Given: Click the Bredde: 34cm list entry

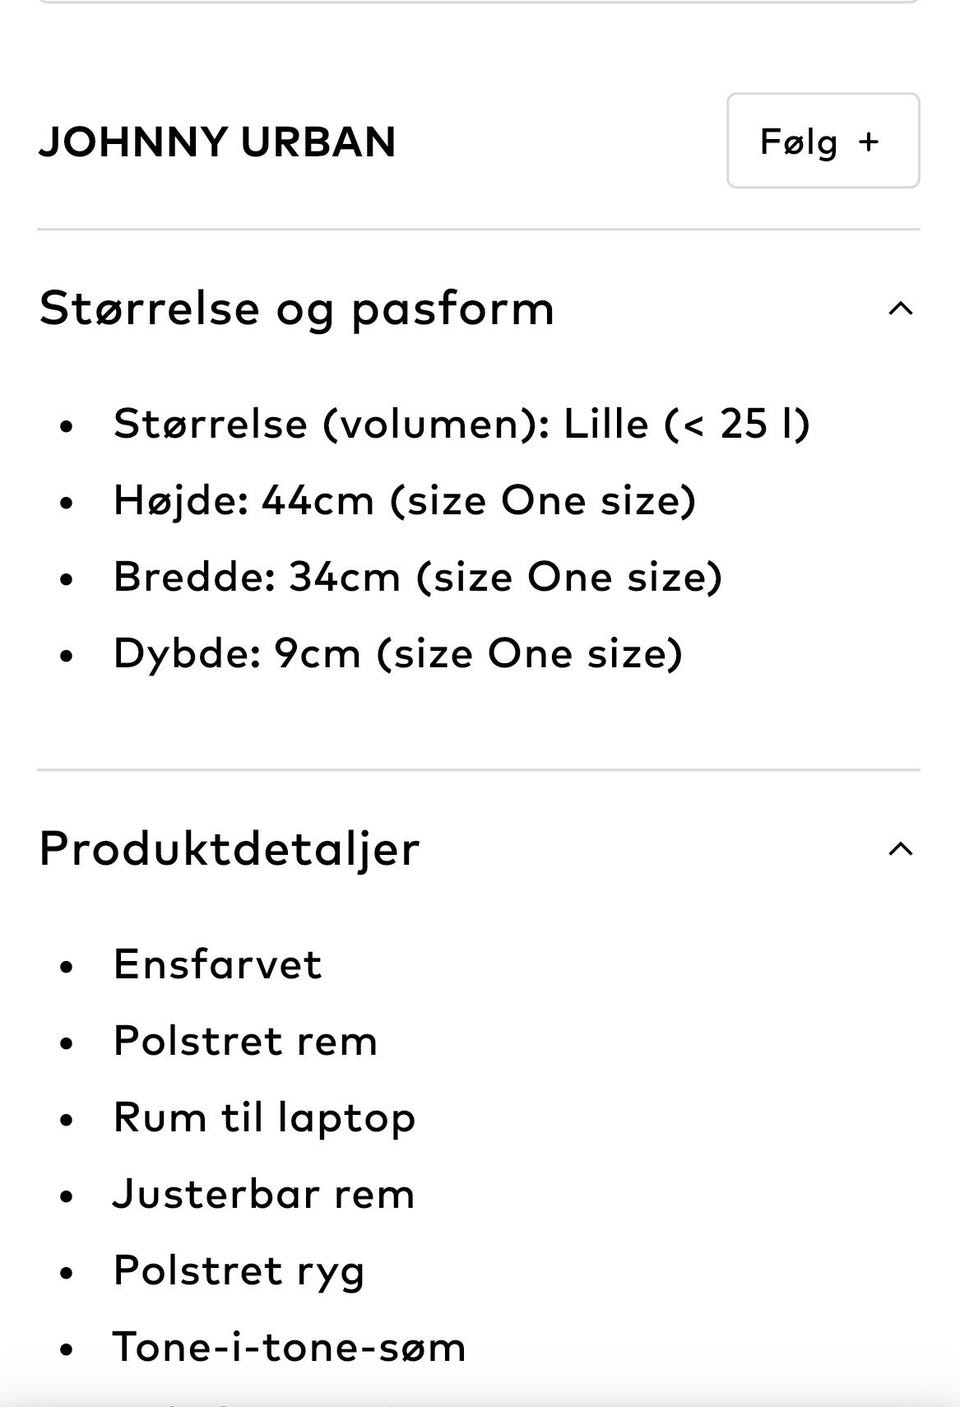Looking at the screenshot, I should pos(418,578).
